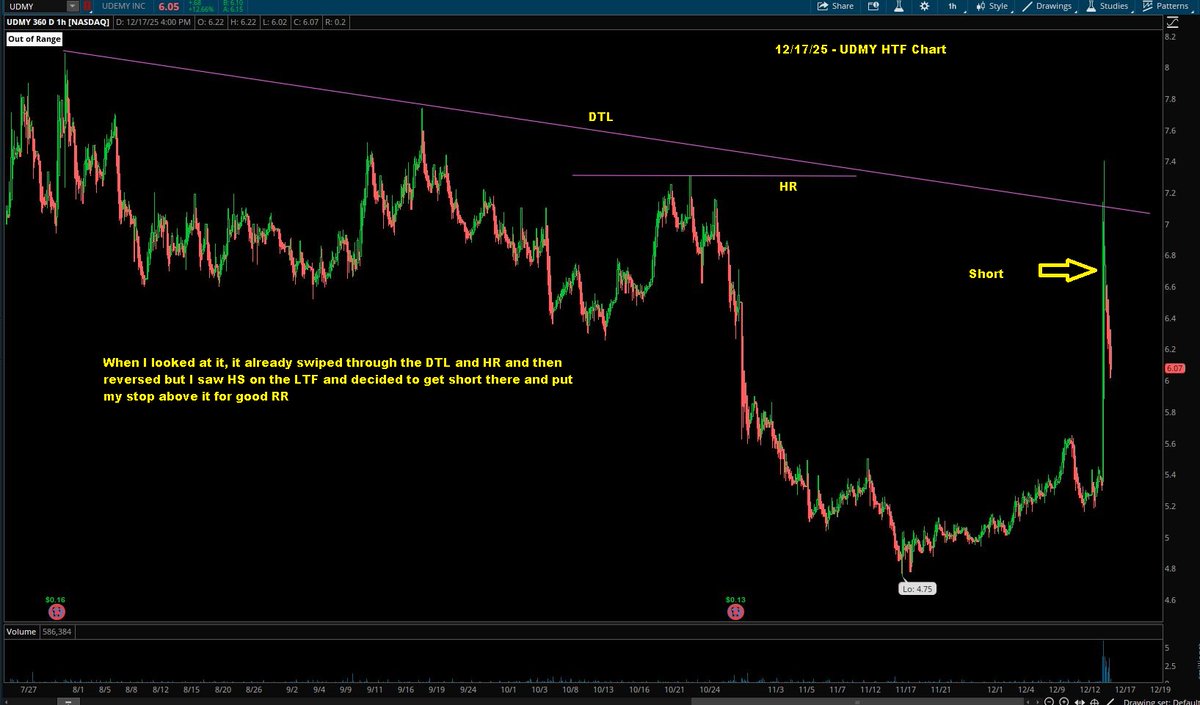Screen dimensions: 1200x705
Task: Click the UDEMY INC company name
Action: (125, 6)
